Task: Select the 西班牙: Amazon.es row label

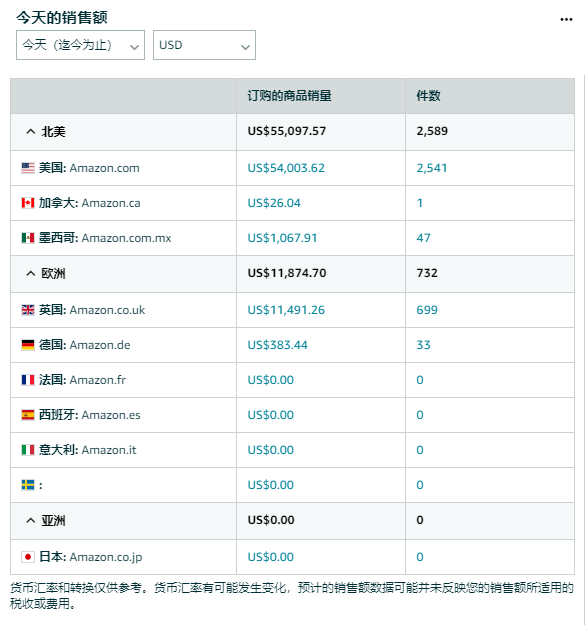Action: 89,415
